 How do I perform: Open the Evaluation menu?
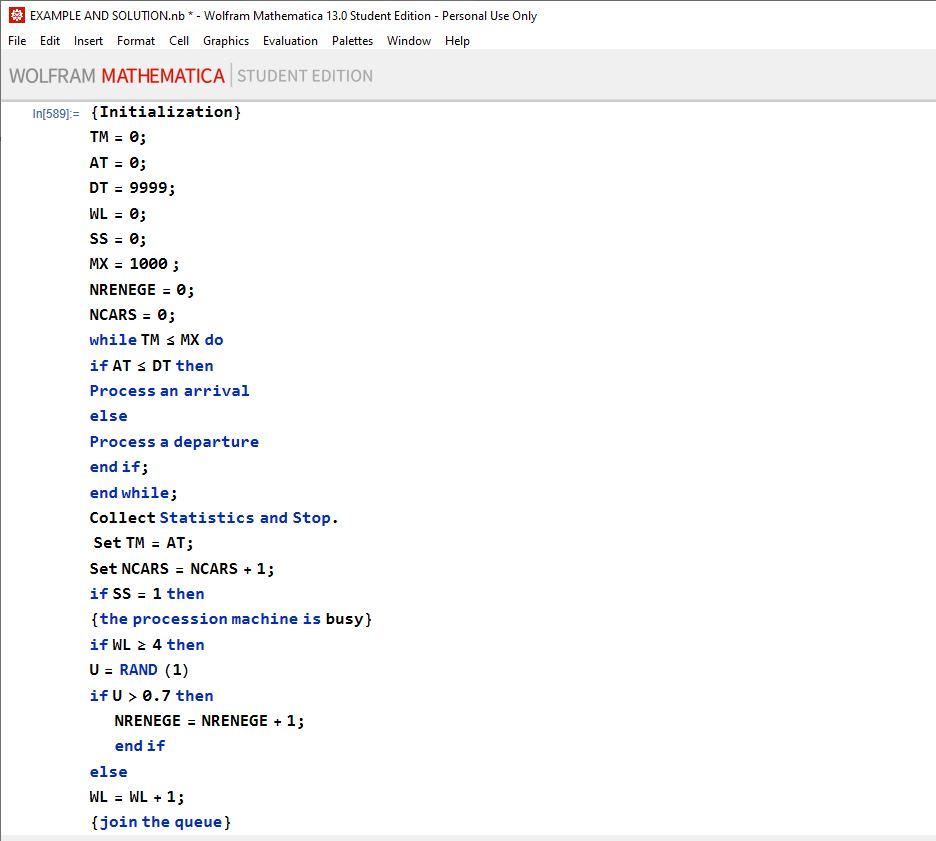(290, 41)
